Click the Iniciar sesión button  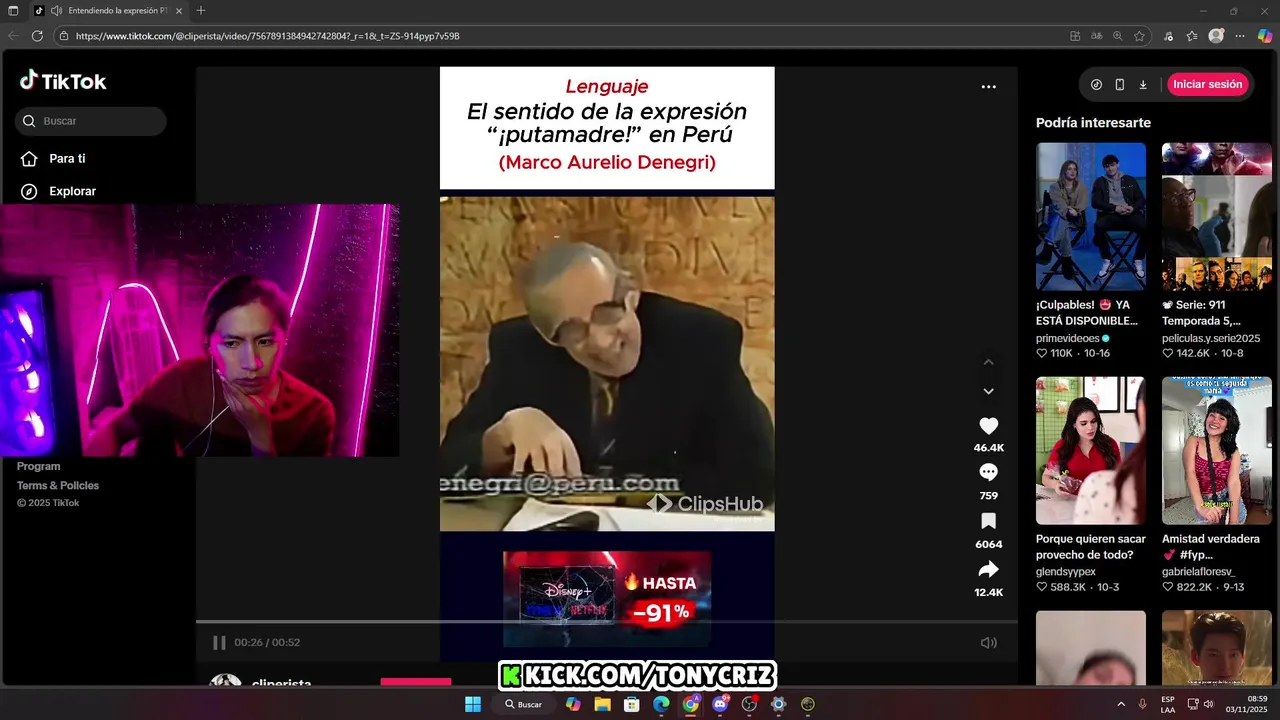(x=1207, y=84)
